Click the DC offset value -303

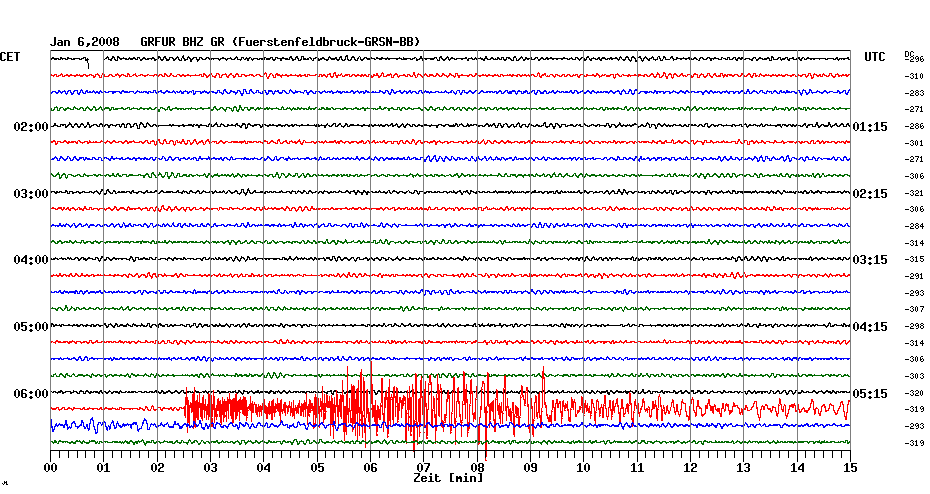click(914, 377)
